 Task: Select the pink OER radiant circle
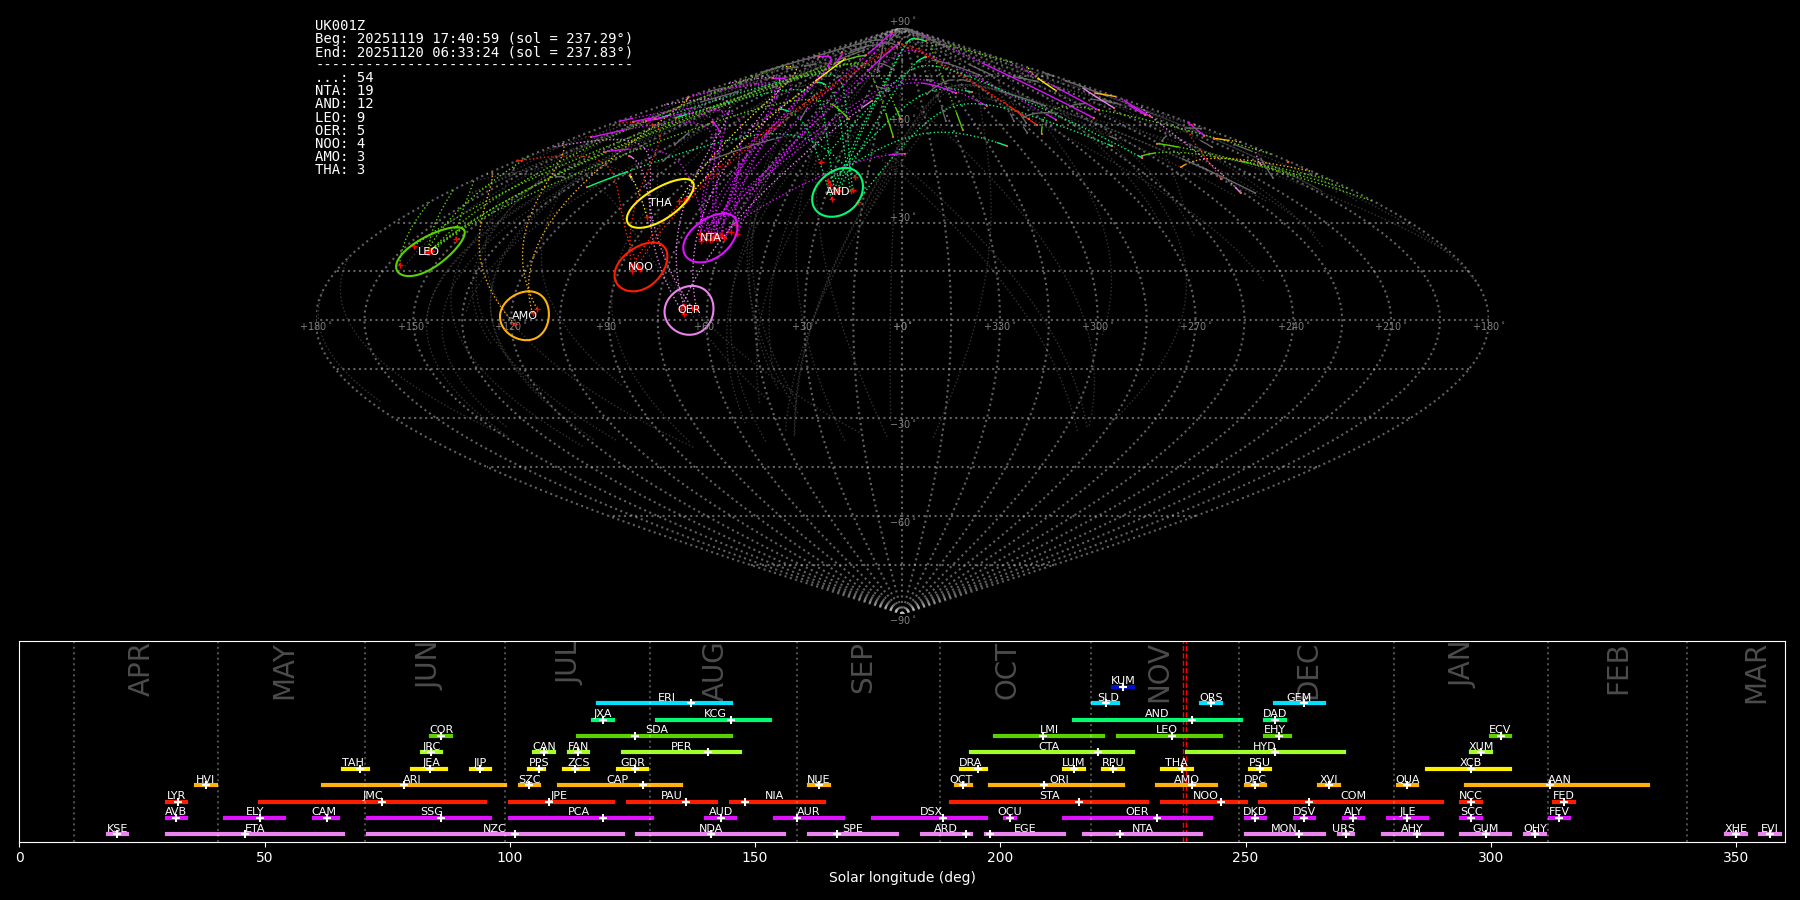click(689, 310)
